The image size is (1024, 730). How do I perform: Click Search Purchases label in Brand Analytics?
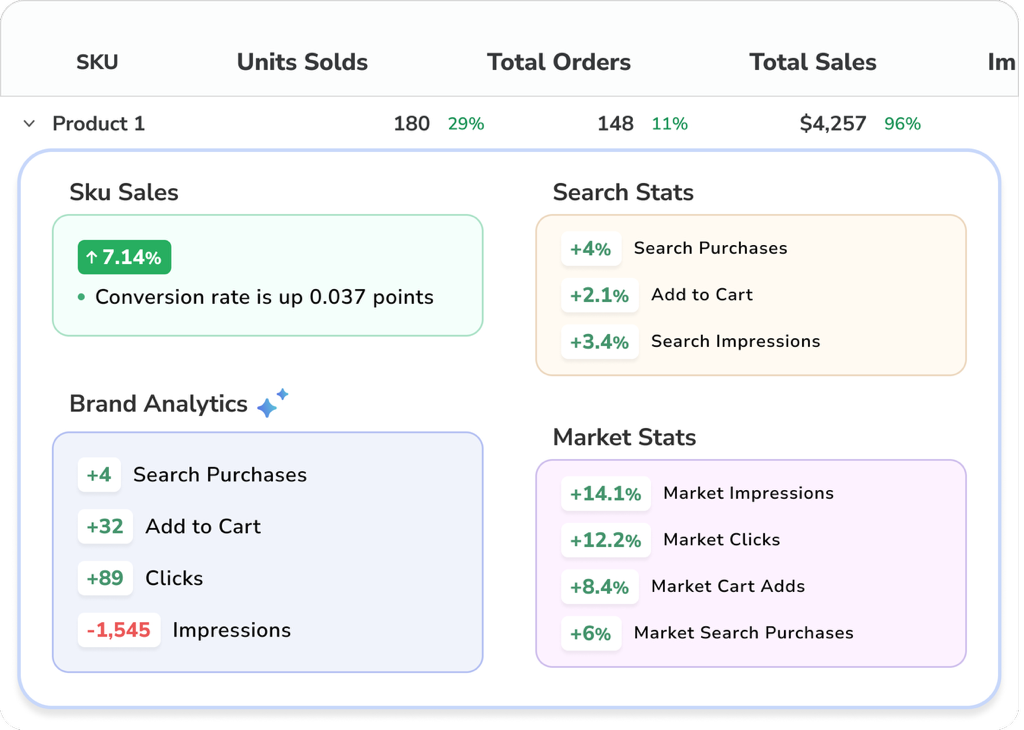point(220,475)
